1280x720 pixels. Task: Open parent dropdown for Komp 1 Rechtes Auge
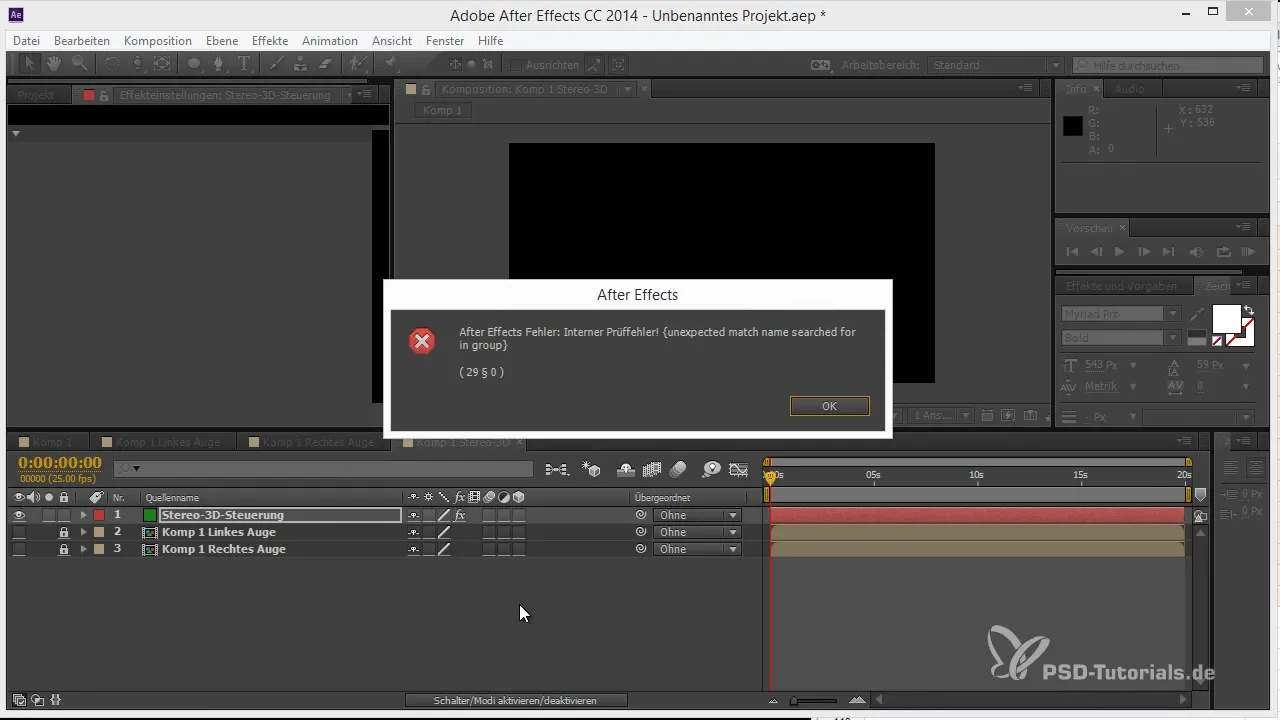tap(697, 550)
